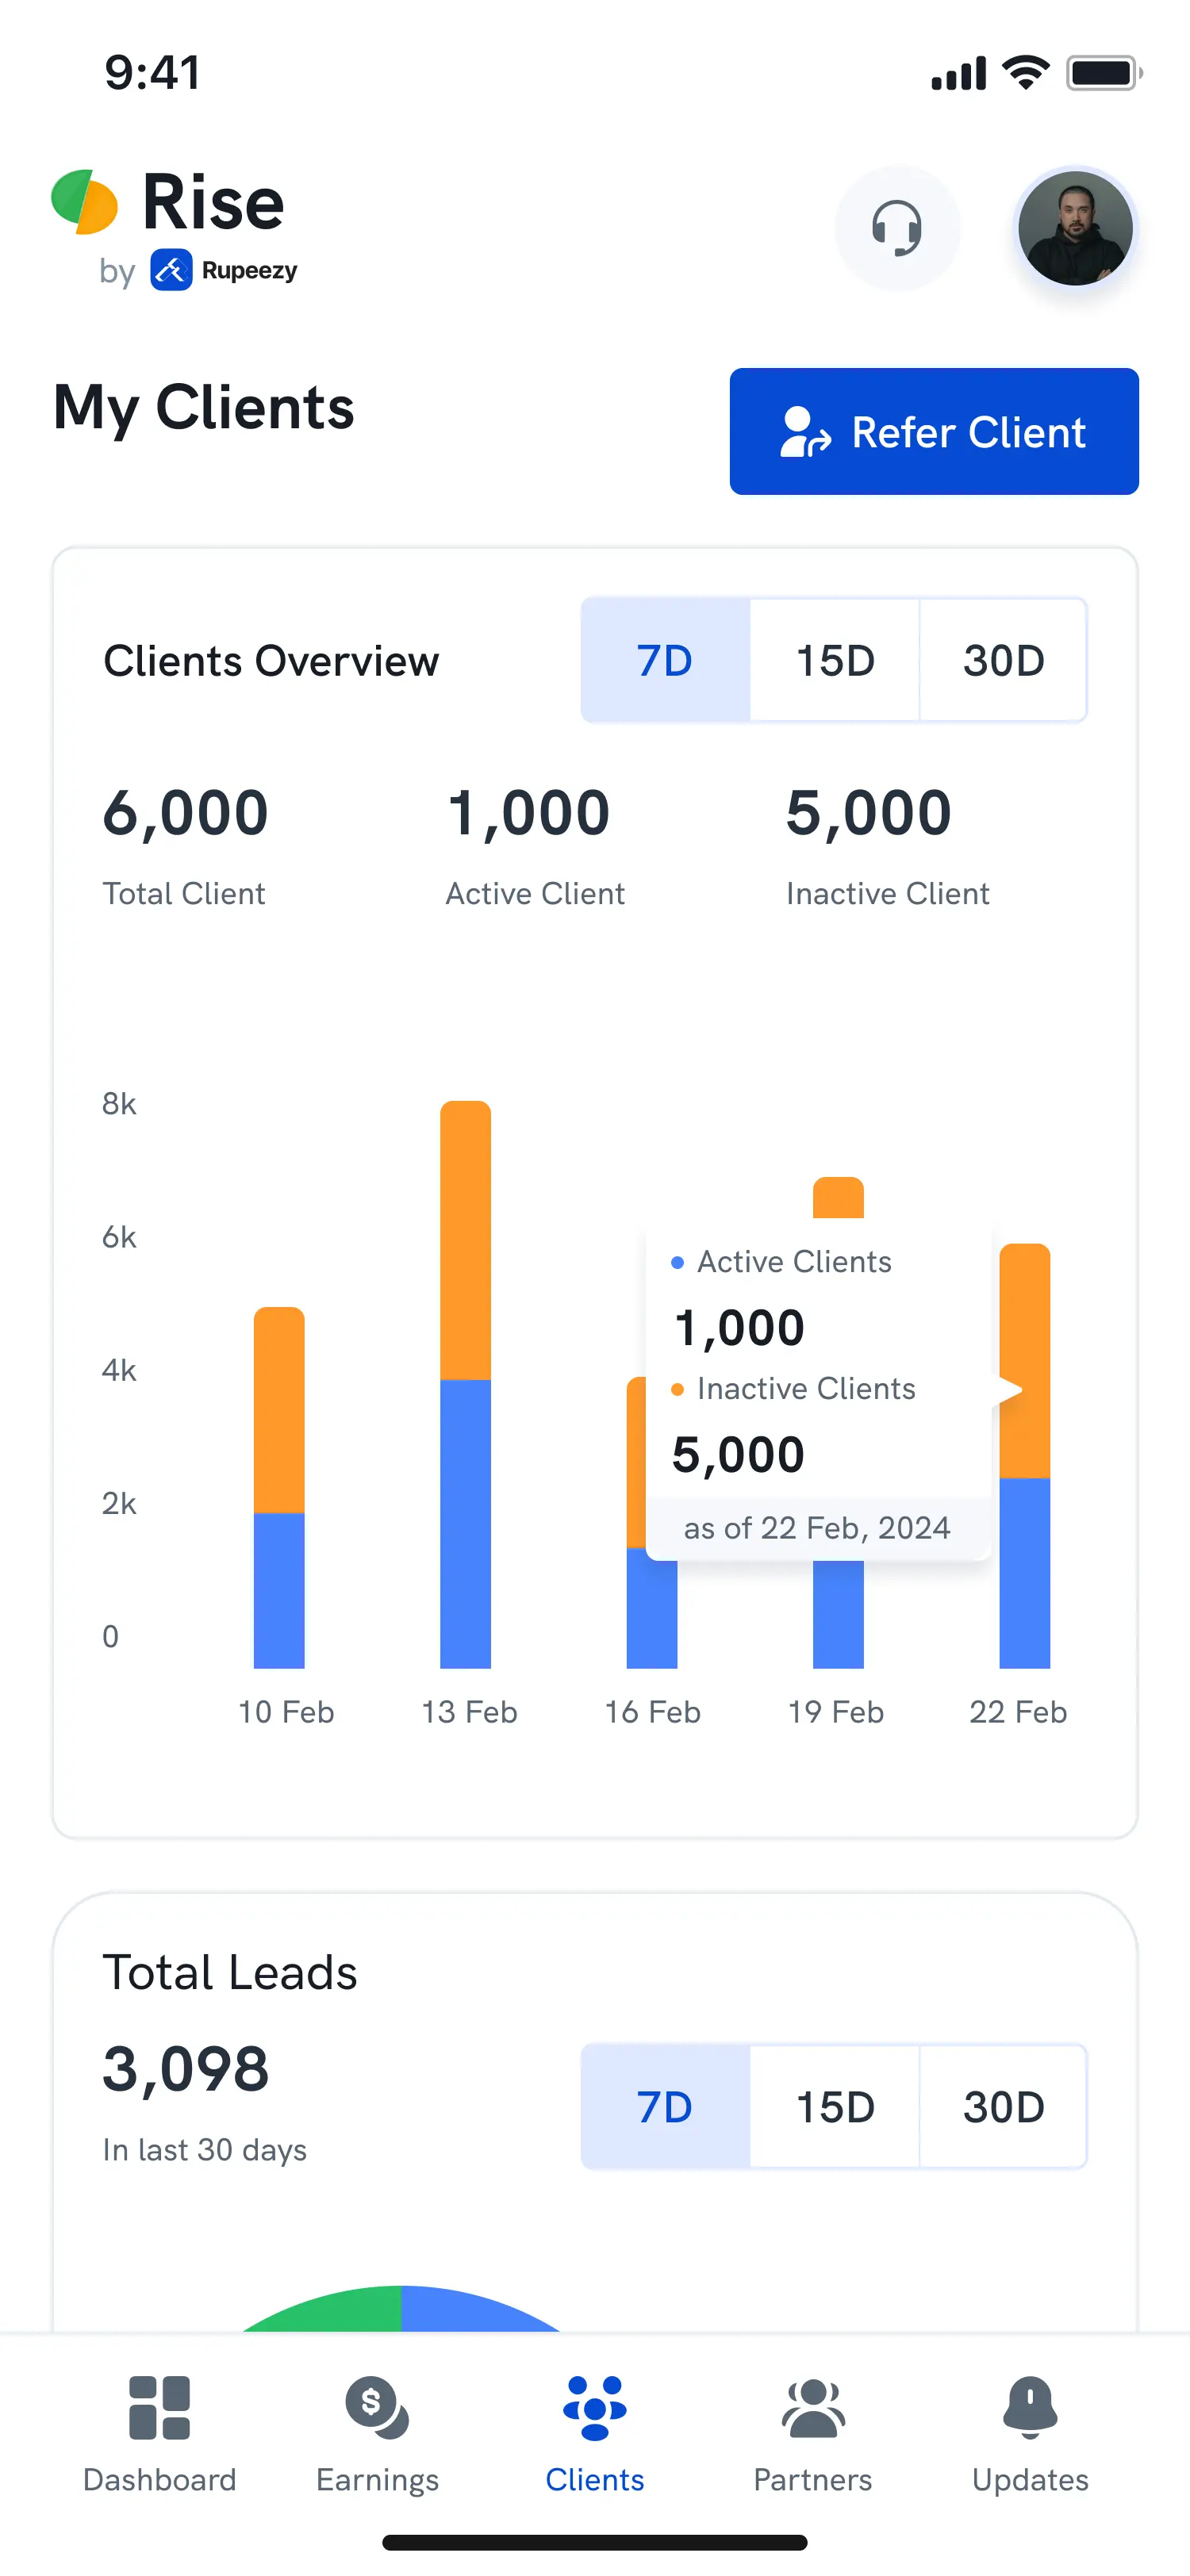Tap the battery status icon

(x=1104, y=72)
